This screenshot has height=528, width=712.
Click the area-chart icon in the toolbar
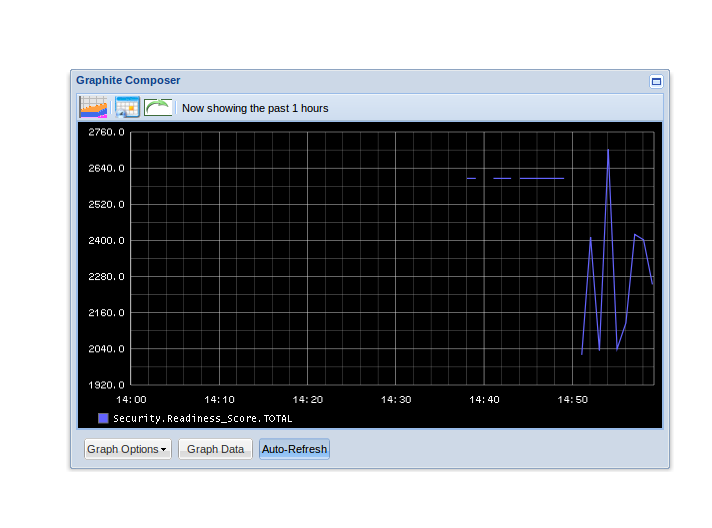click(93, 107)
